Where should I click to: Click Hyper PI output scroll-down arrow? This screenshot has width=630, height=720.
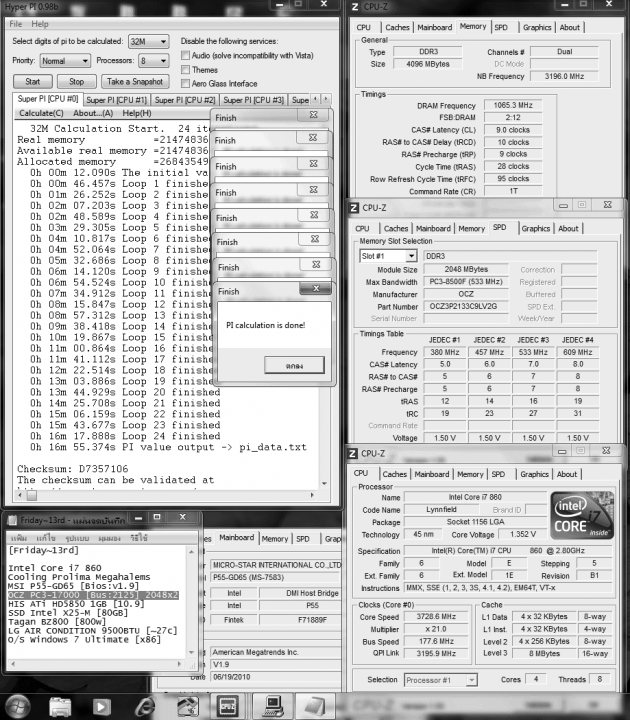coord(324,484)
